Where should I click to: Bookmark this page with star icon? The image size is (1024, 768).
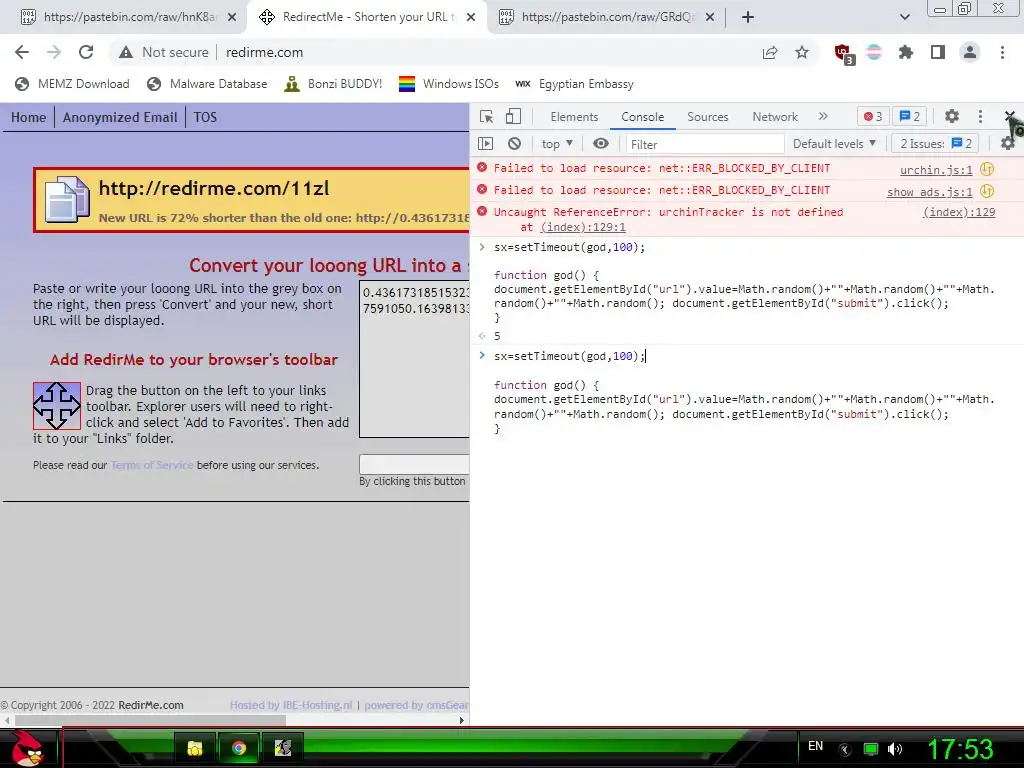(x=802, y=52)
